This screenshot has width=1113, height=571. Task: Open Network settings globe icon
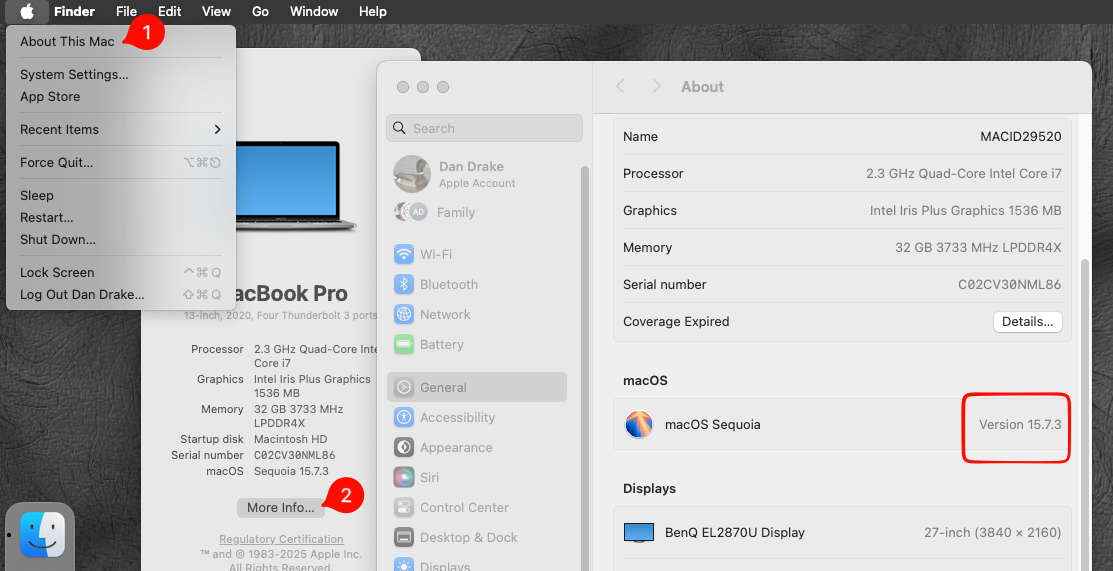[x=404, y=314]
